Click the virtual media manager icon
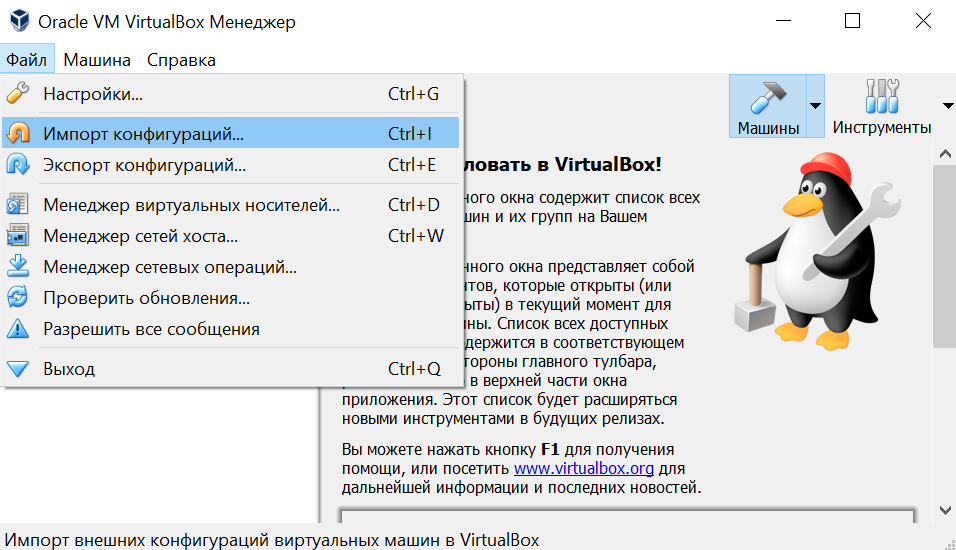Viewport: 956px width, 550px height. pos(18,204)
